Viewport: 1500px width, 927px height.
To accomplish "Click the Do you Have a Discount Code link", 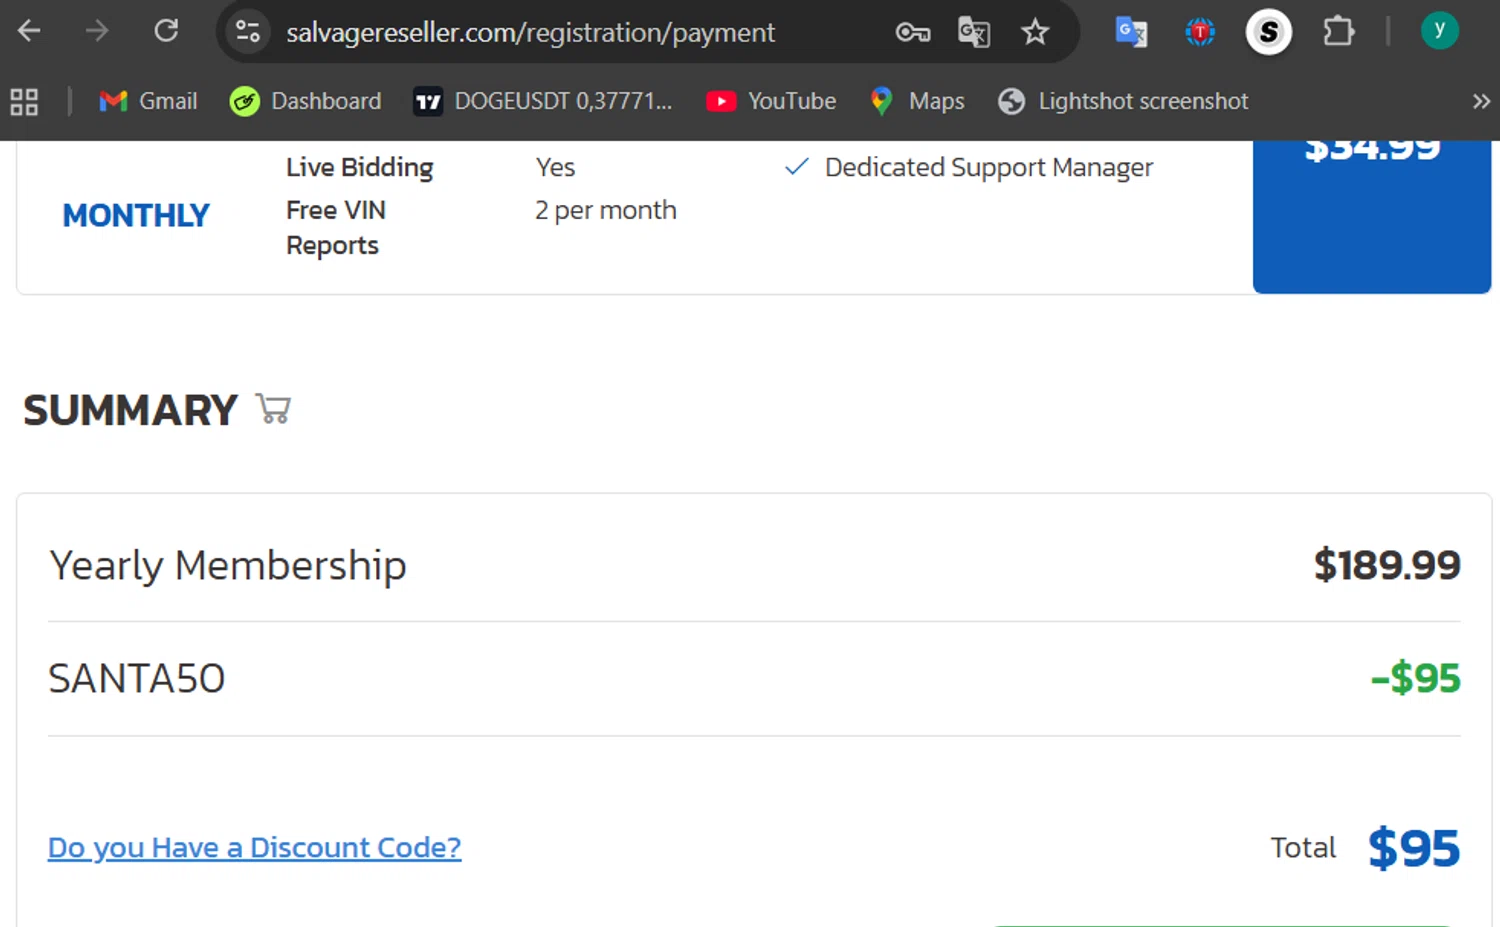I will click(255, 848).
